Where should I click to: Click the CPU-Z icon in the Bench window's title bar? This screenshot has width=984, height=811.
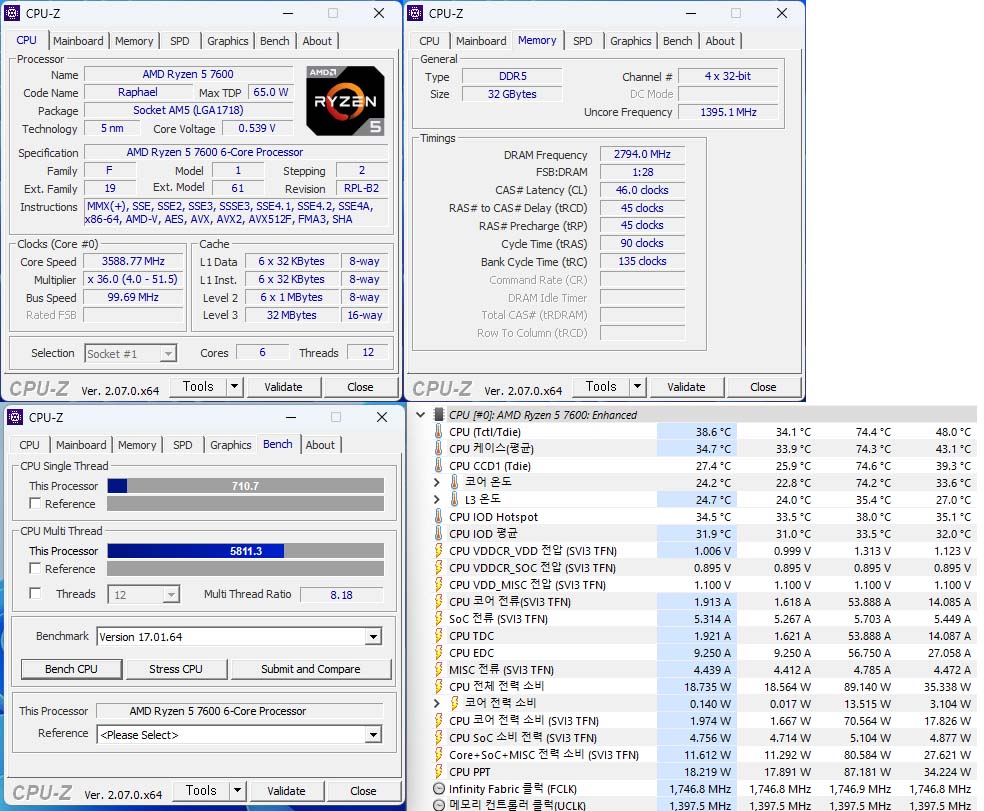tap(15, 417)
